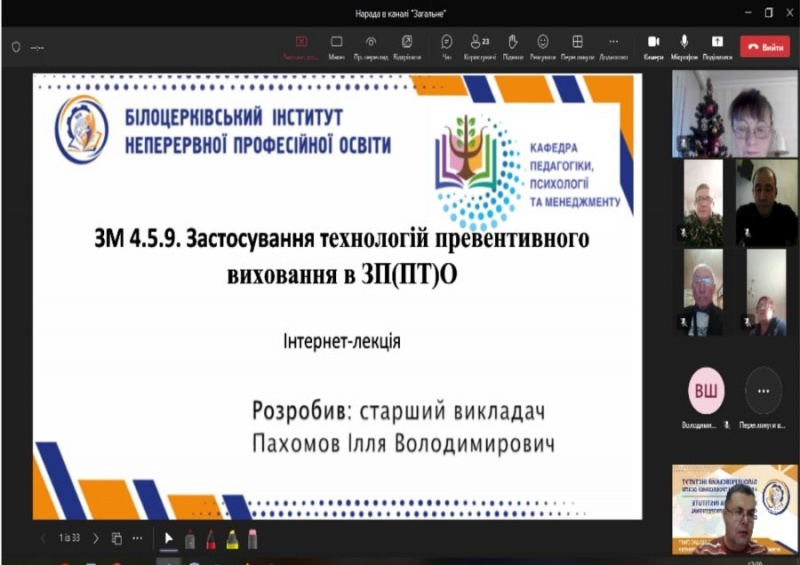Open the breakout rooms grid icon
The image size is (800, 565).
pos(577,42)
